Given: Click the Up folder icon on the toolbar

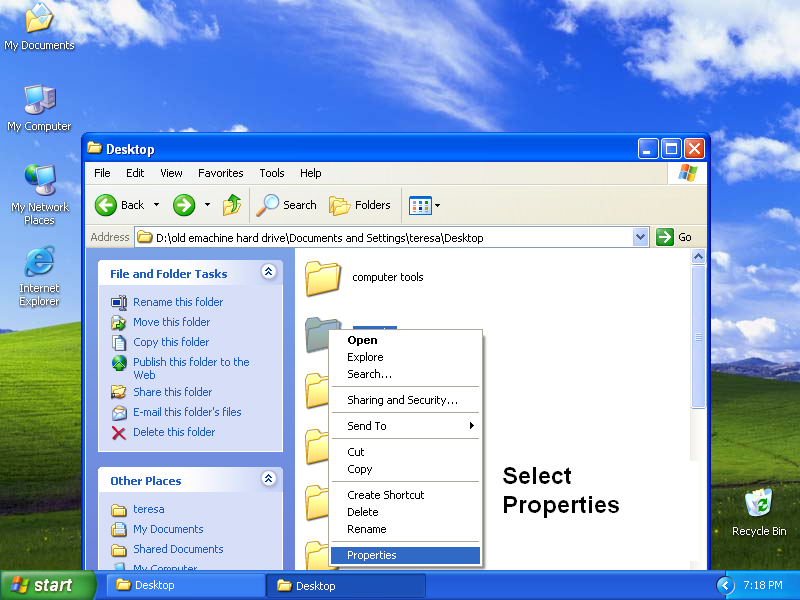Looking at the screenshot, I should pyautogui.click(x=233, y=205).
